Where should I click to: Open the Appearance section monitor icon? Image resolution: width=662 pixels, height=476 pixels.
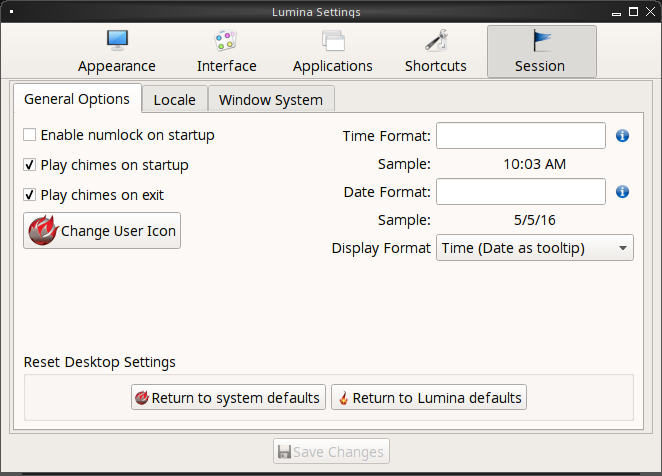click(117, 41)
